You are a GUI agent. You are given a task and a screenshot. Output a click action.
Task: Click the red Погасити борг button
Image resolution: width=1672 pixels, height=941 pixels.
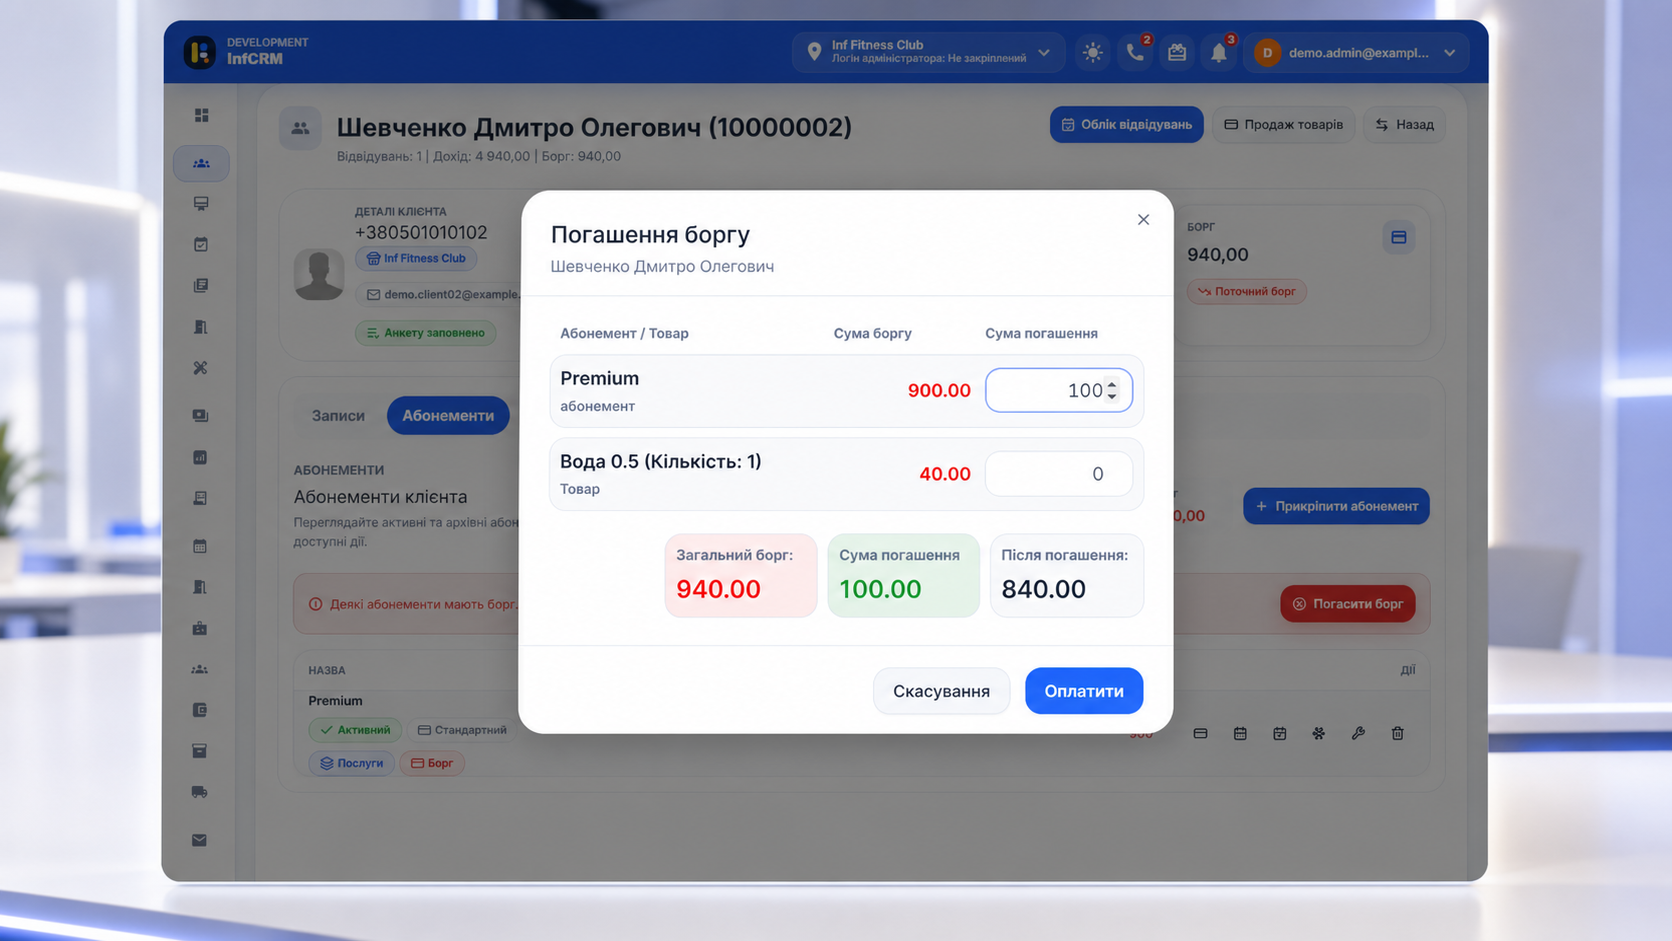[1348, 604]
